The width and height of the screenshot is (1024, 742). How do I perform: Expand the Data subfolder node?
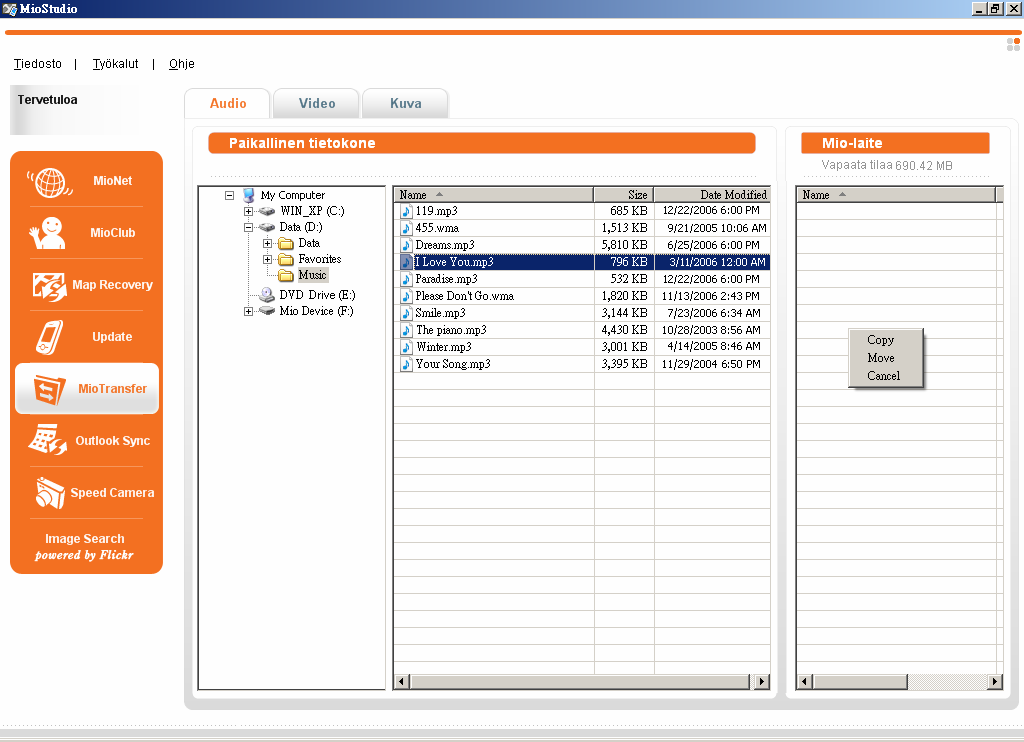[267, 244]
